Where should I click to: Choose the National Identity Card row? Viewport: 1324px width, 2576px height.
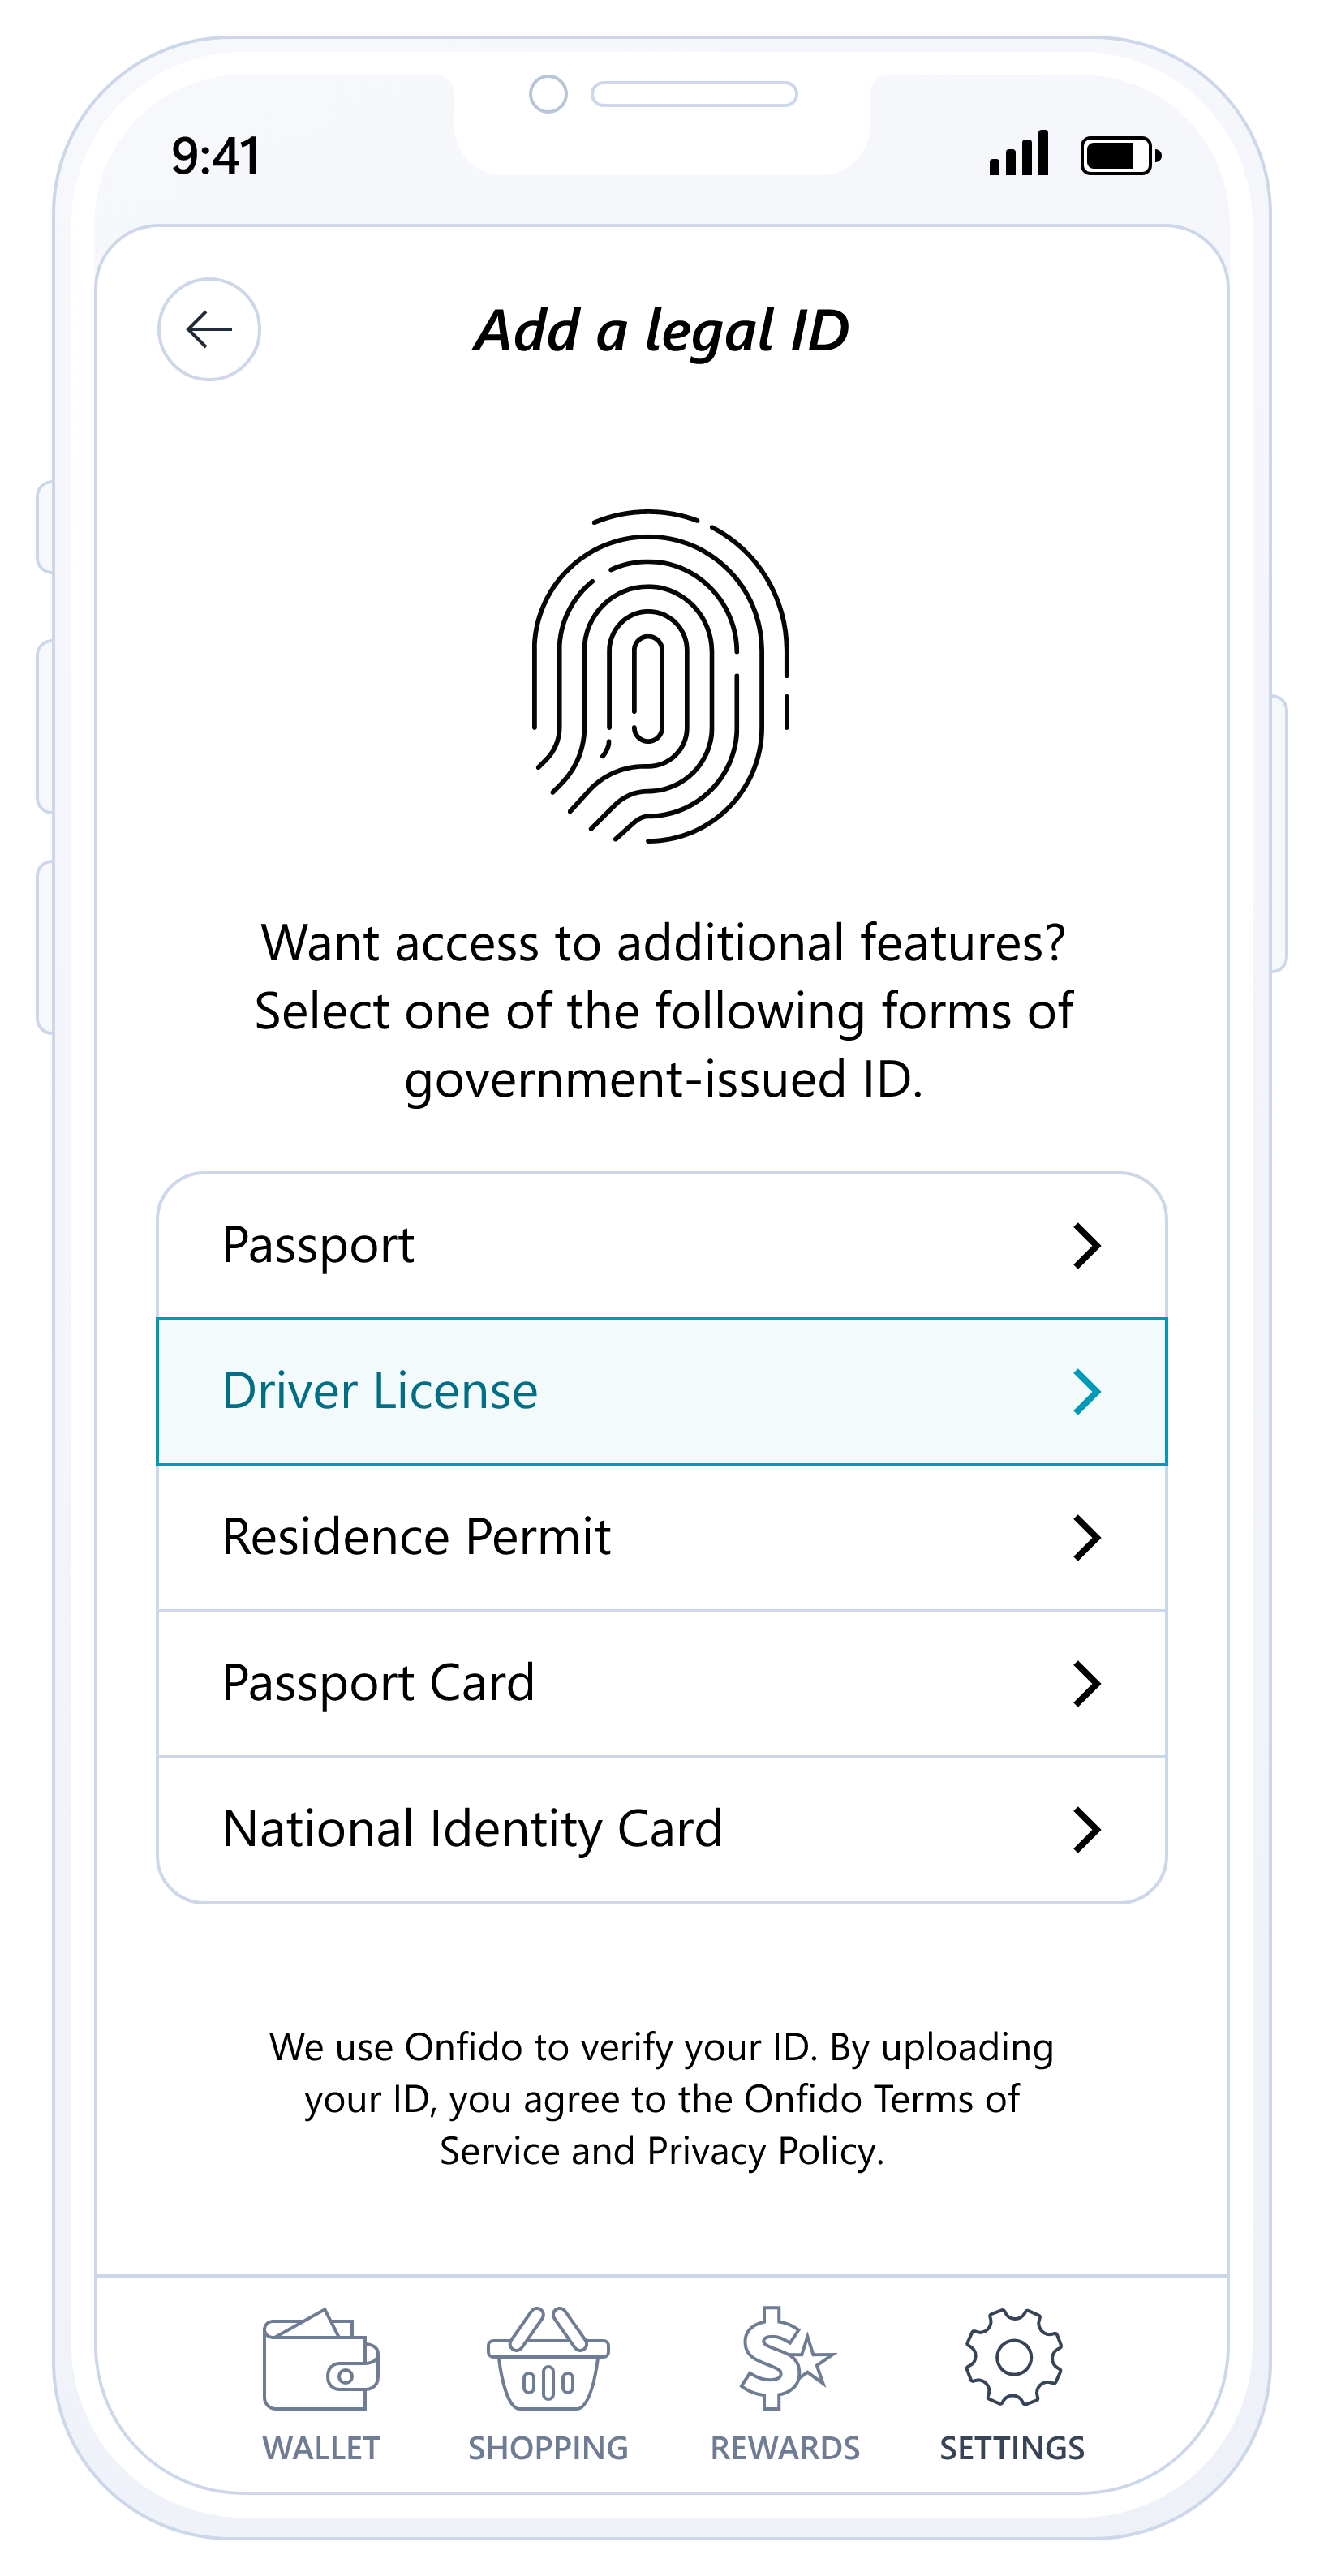[x=472, y=1829]
